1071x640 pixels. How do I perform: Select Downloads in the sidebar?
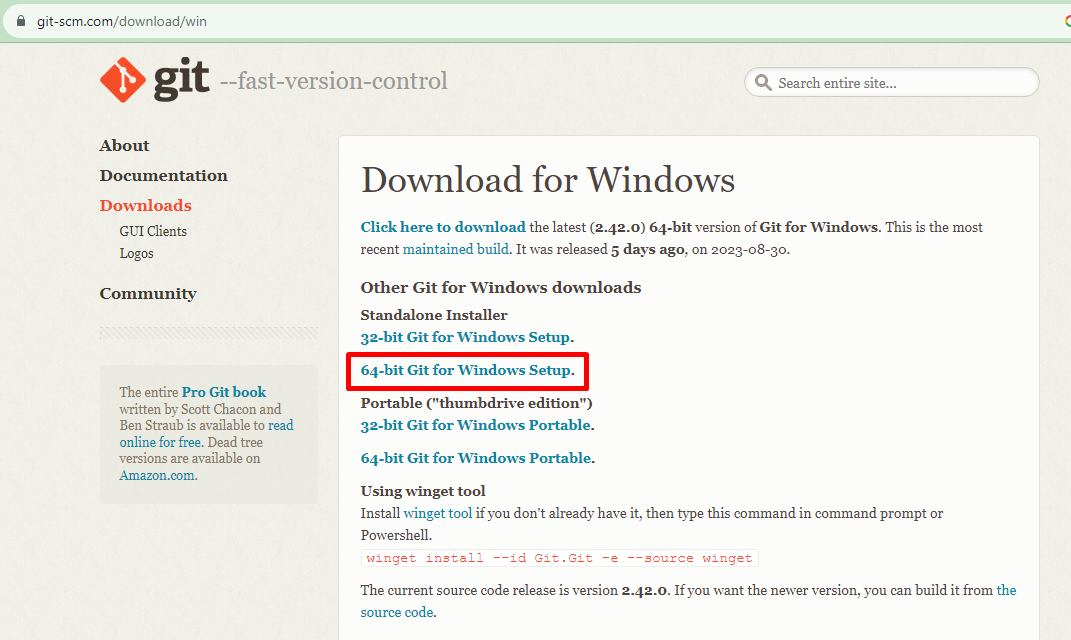coord(145,205)
